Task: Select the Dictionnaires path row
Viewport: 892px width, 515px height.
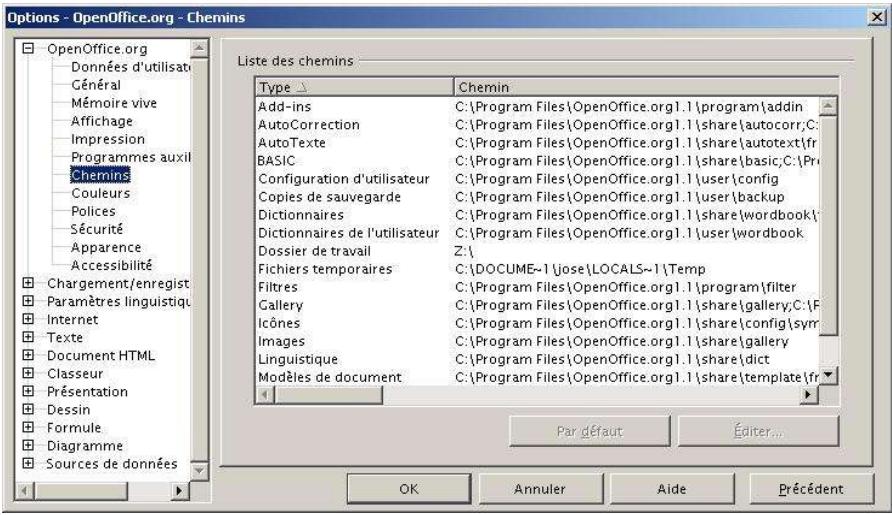Action: [x=538, y=215]
